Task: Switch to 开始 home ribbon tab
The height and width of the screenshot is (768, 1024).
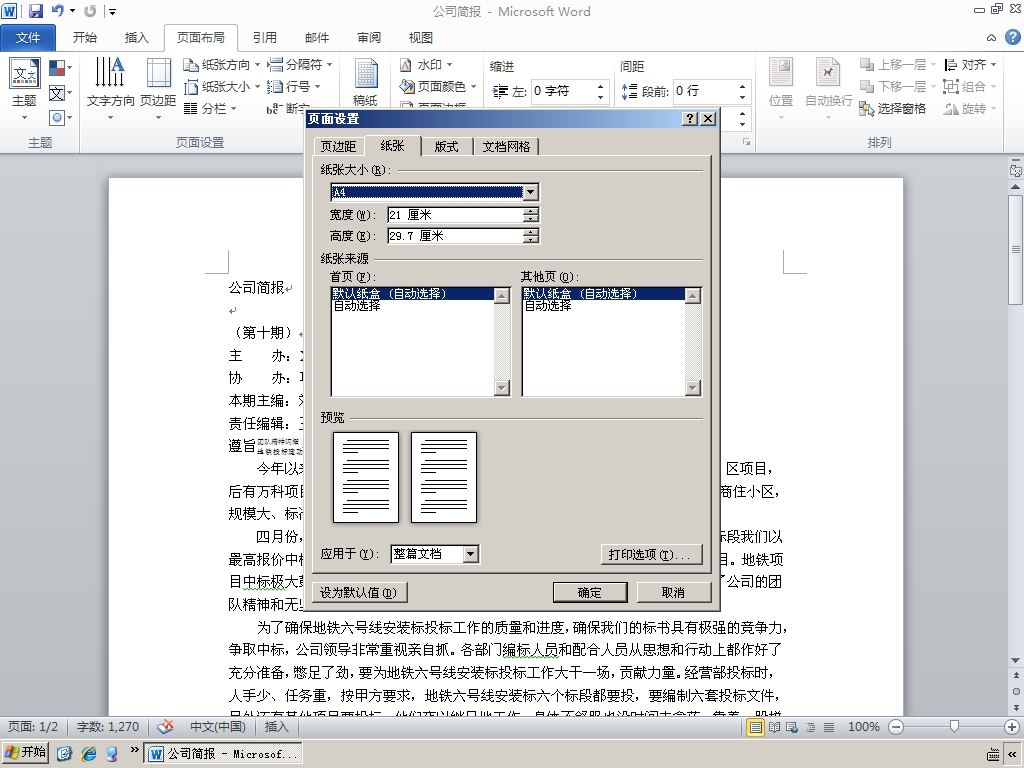Action: point(84,38)
